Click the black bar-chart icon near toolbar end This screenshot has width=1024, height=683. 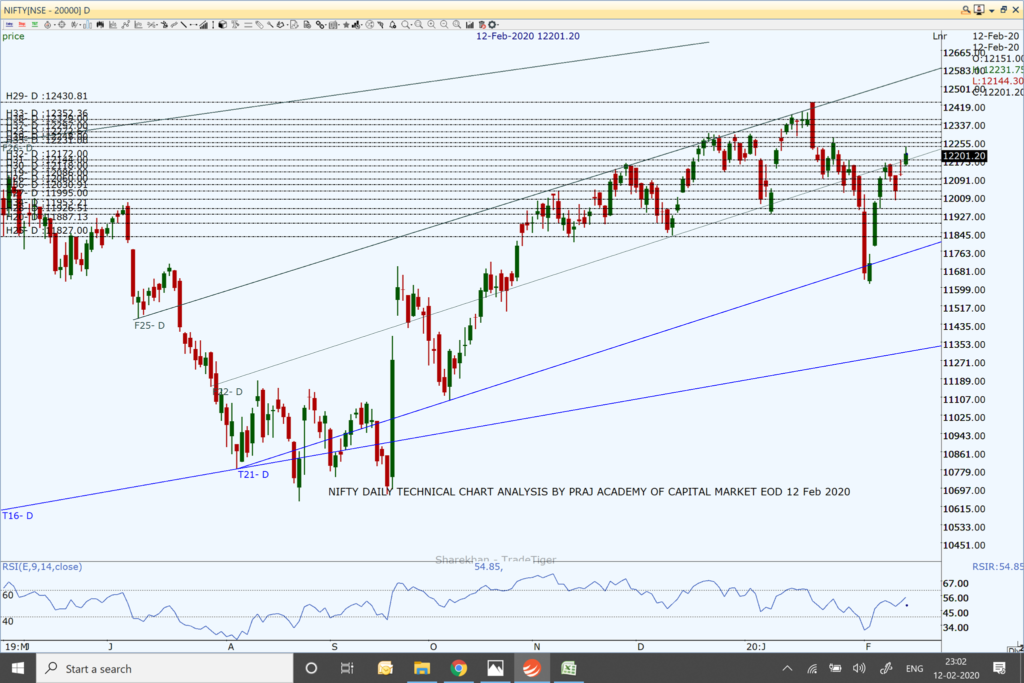pos(470,25)
